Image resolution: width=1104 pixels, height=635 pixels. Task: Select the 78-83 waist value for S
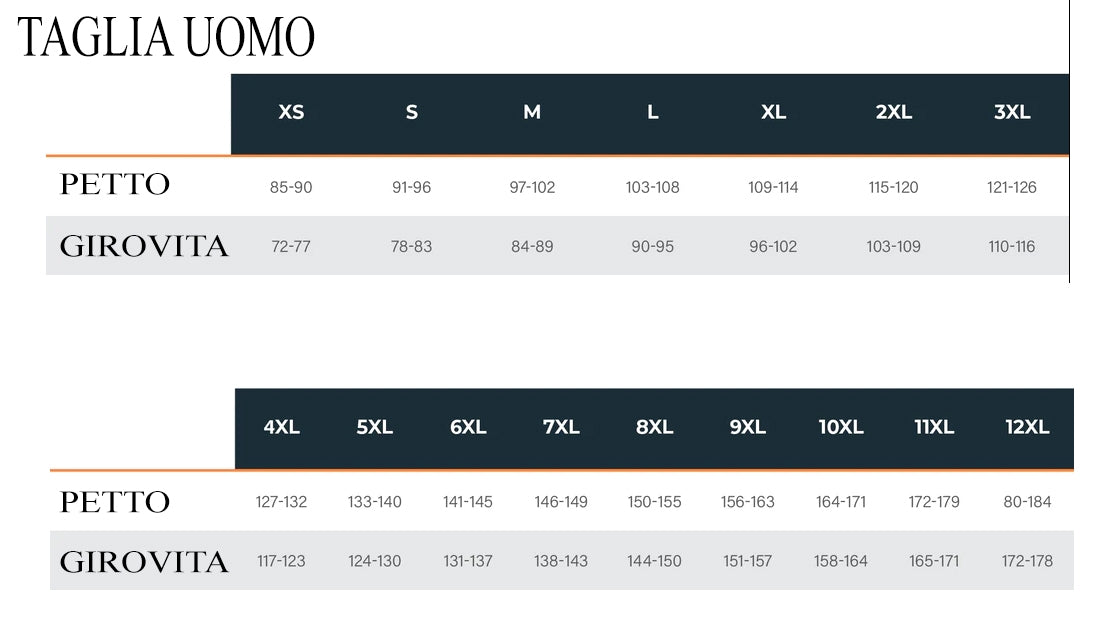(411, 246)
